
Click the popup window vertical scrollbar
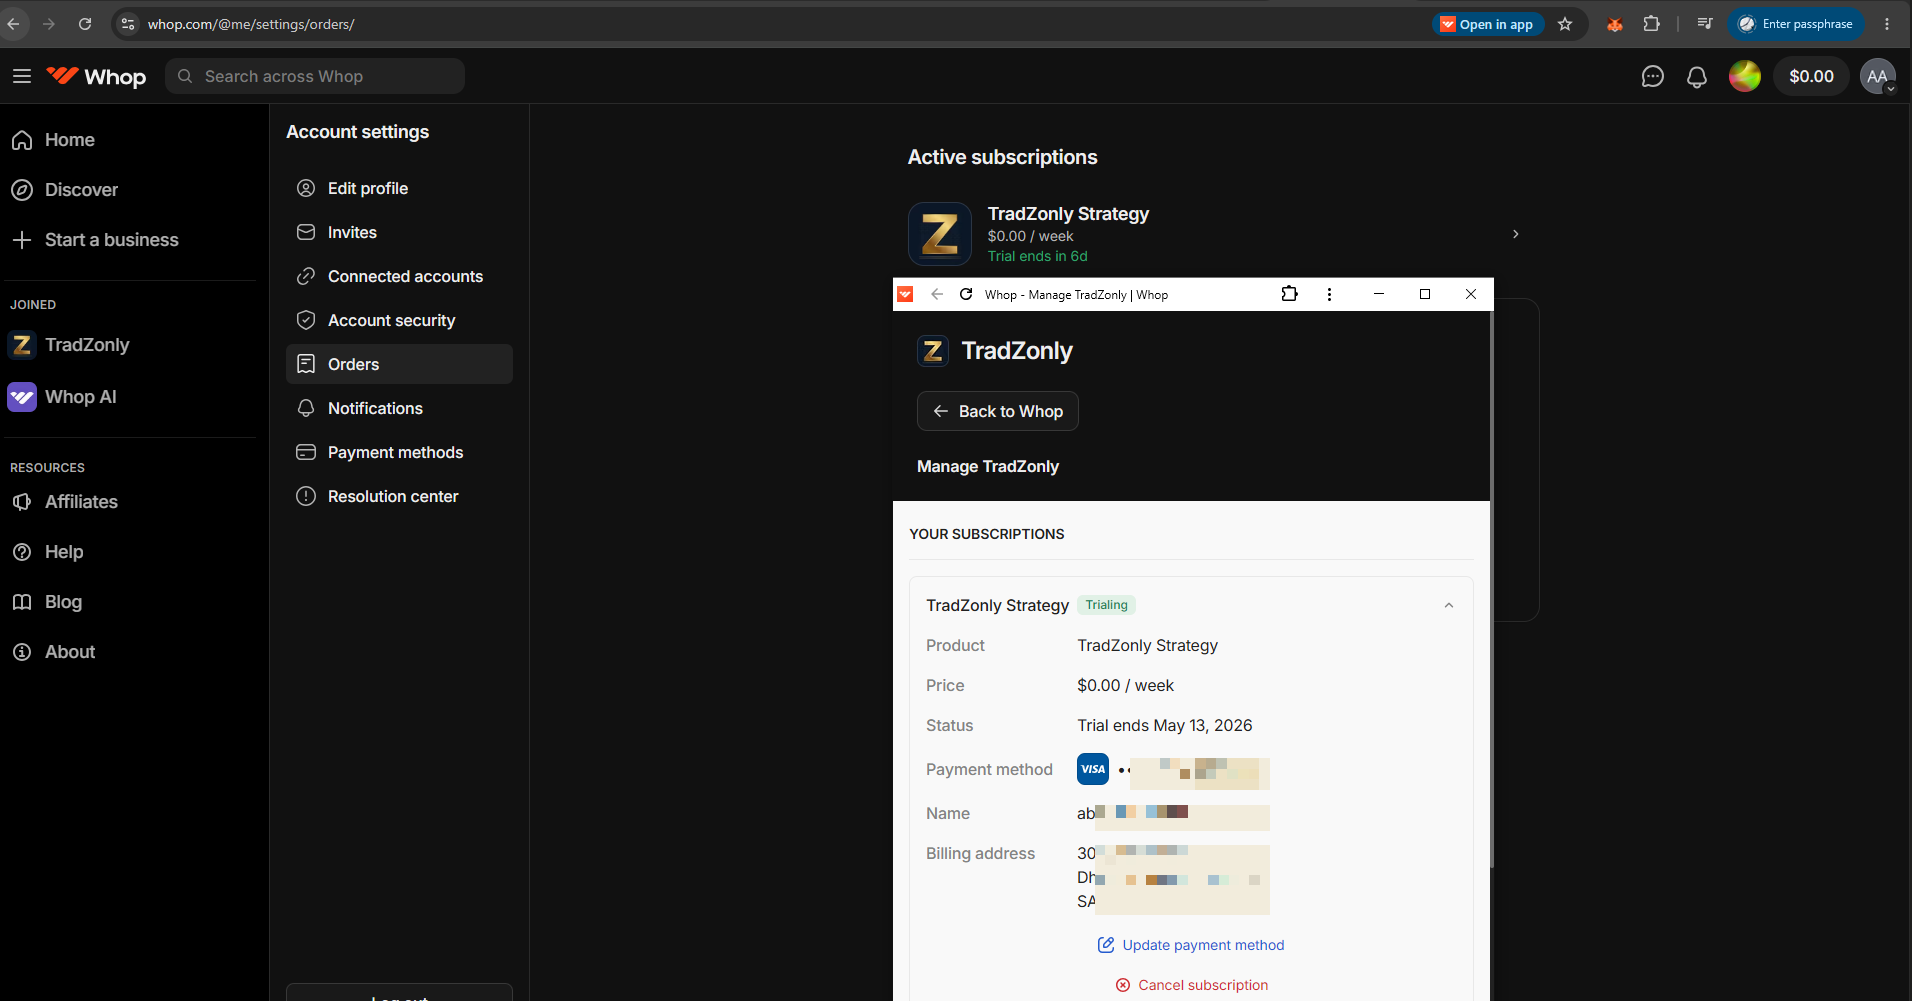(1491, 590)
